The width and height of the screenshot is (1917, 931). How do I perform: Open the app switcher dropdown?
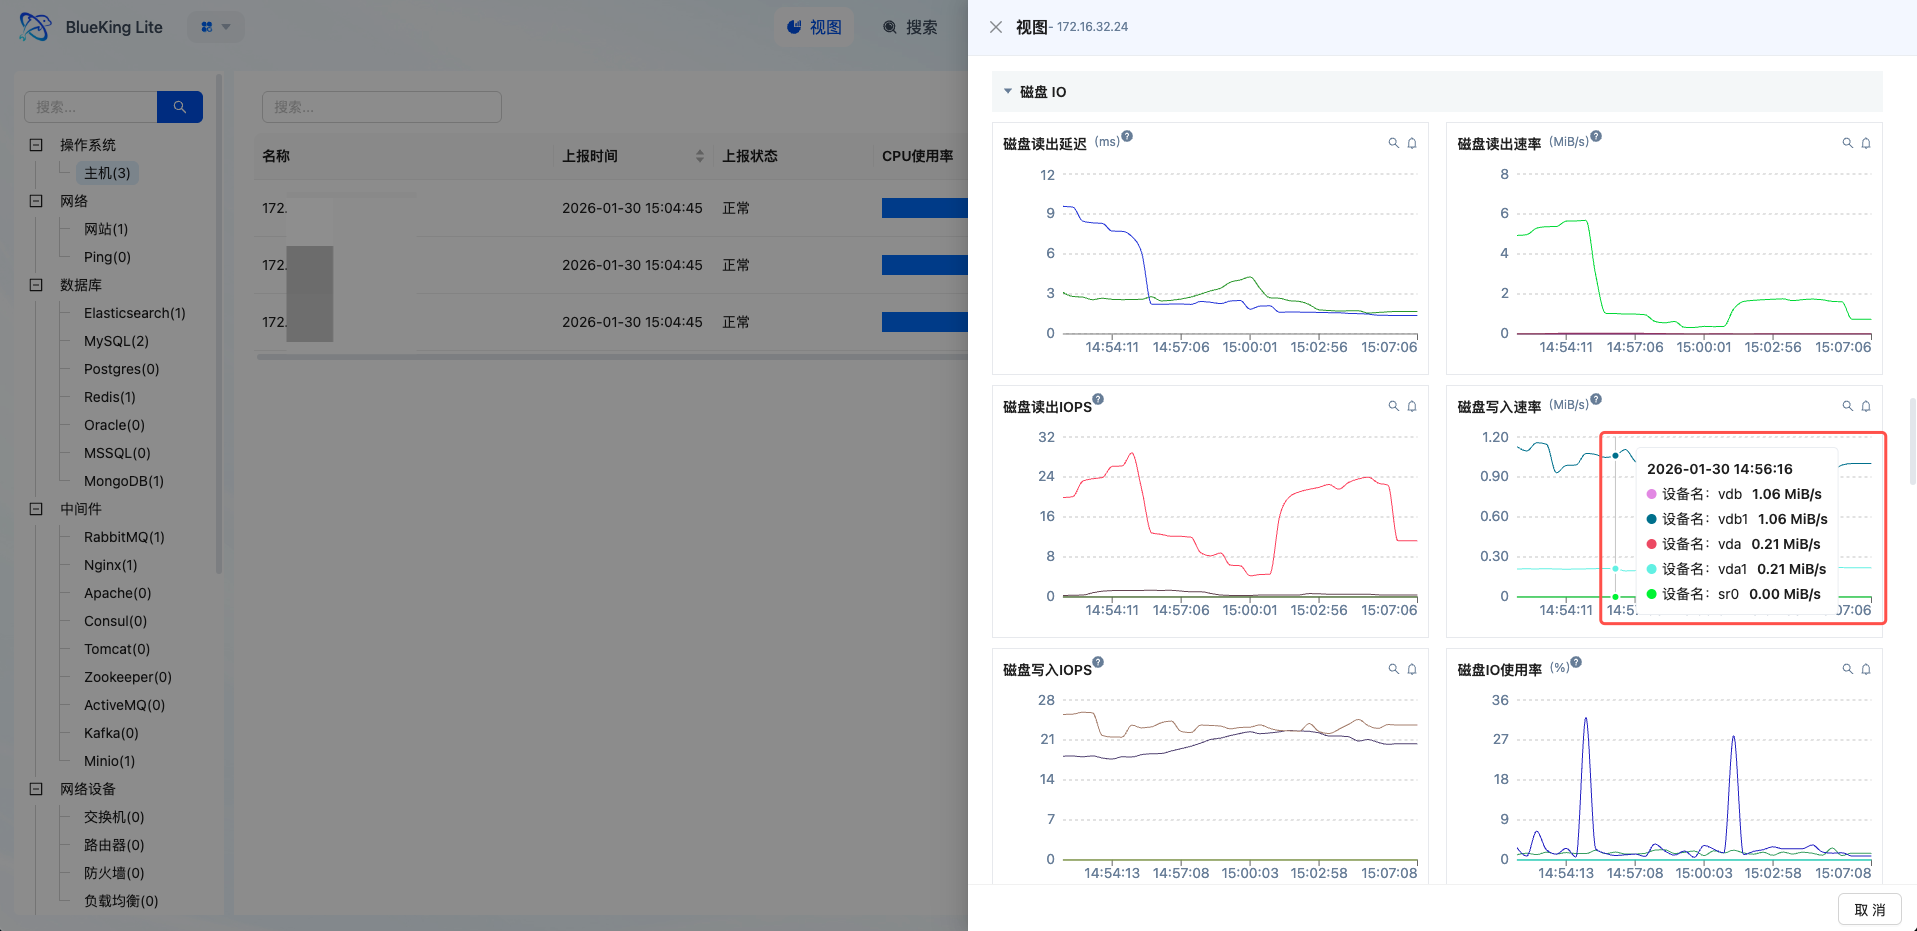(215, 27)
